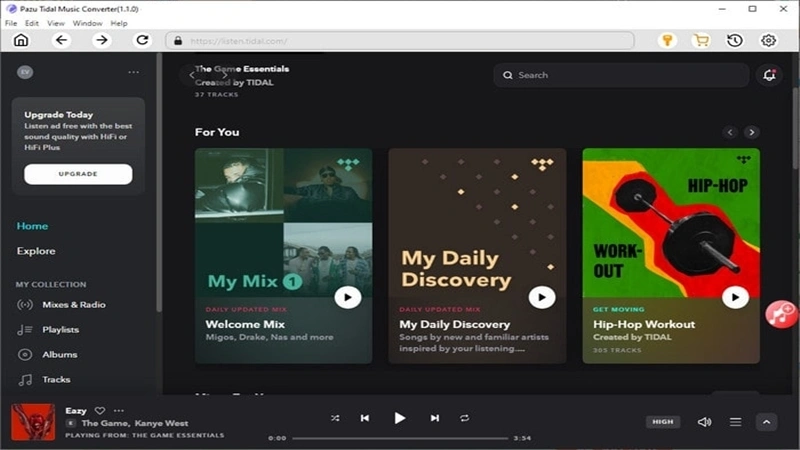The height and width of the screenshot is (450, 800).
Task: Reload the page with refresh icon
Action: (x=142, y=40)
